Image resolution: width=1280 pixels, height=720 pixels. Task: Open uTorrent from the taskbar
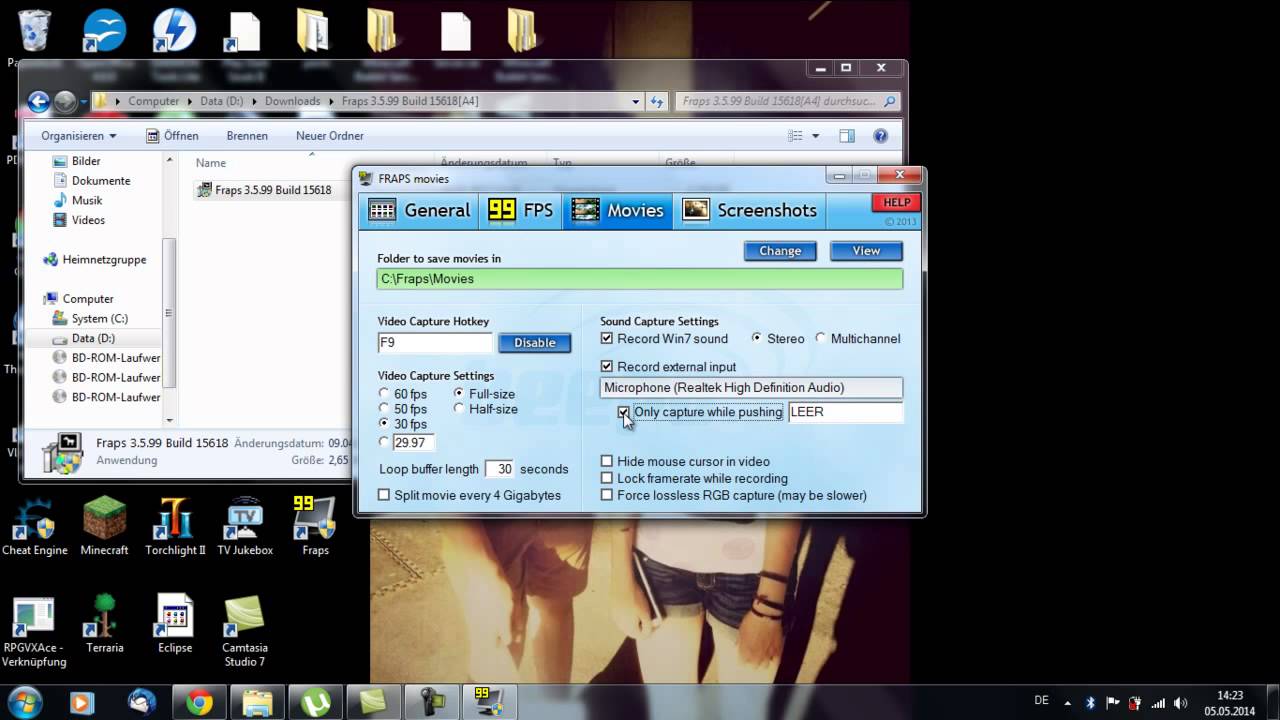point(316,703)
